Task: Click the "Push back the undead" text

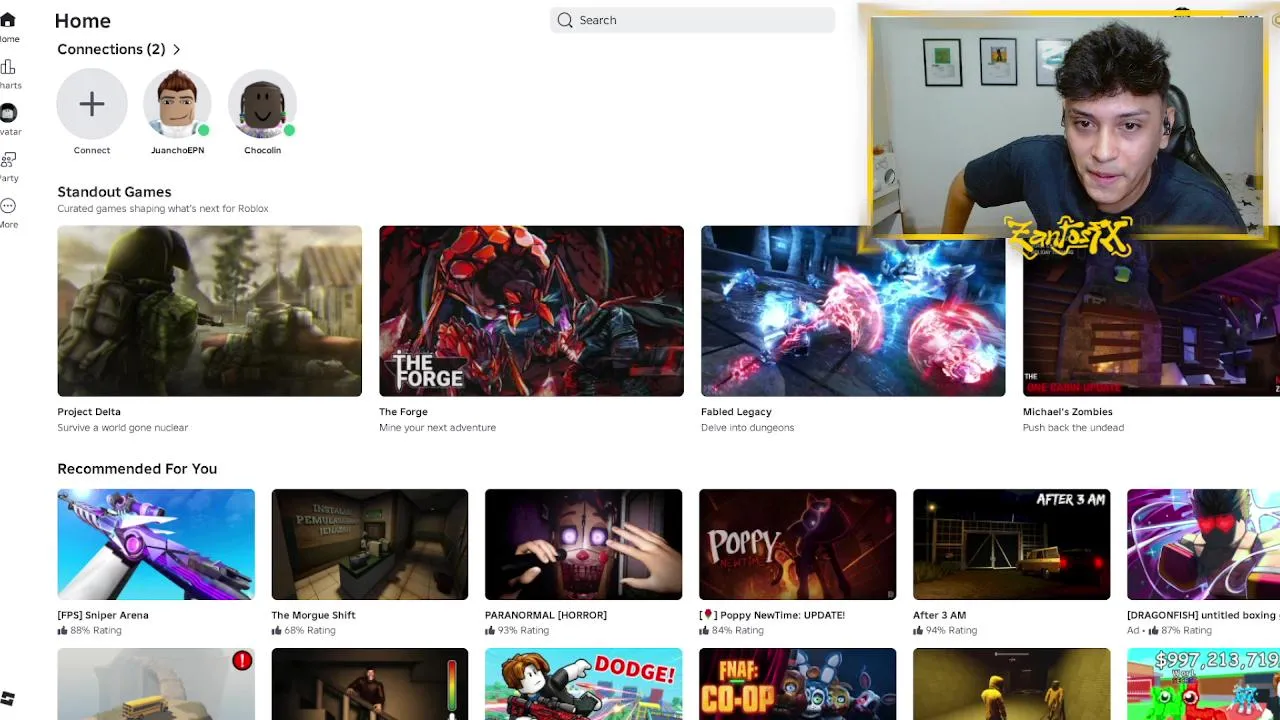Action: point(1073,428)
